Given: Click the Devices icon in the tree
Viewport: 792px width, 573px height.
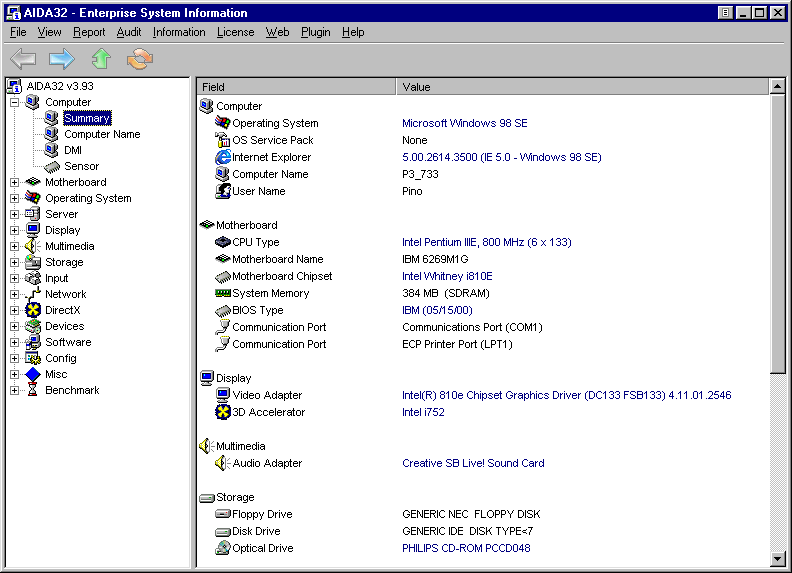Looking at the screenshot, I should pyautogui.click(x=33, y=326).
